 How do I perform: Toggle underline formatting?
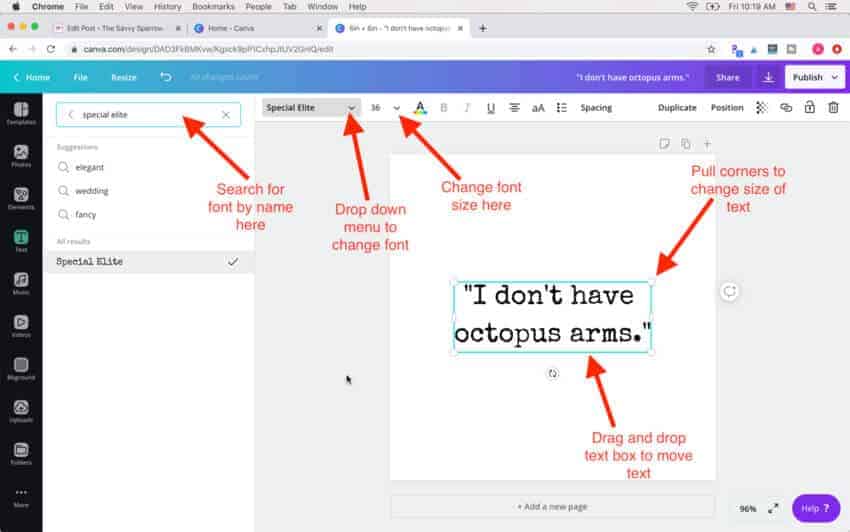(491, 108)
